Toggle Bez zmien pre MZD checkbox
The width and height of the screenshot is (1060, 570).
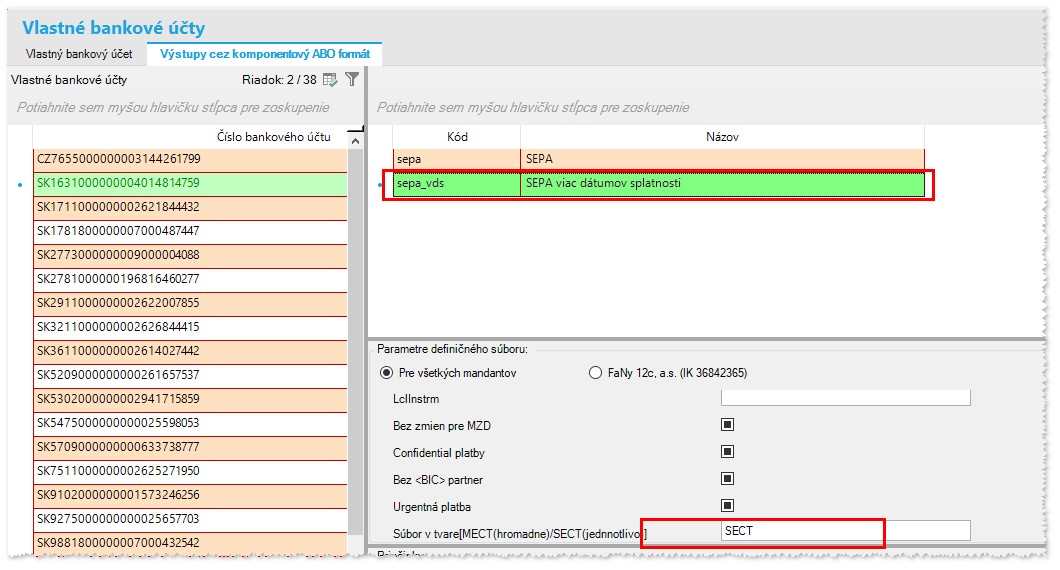pos(727,425)
